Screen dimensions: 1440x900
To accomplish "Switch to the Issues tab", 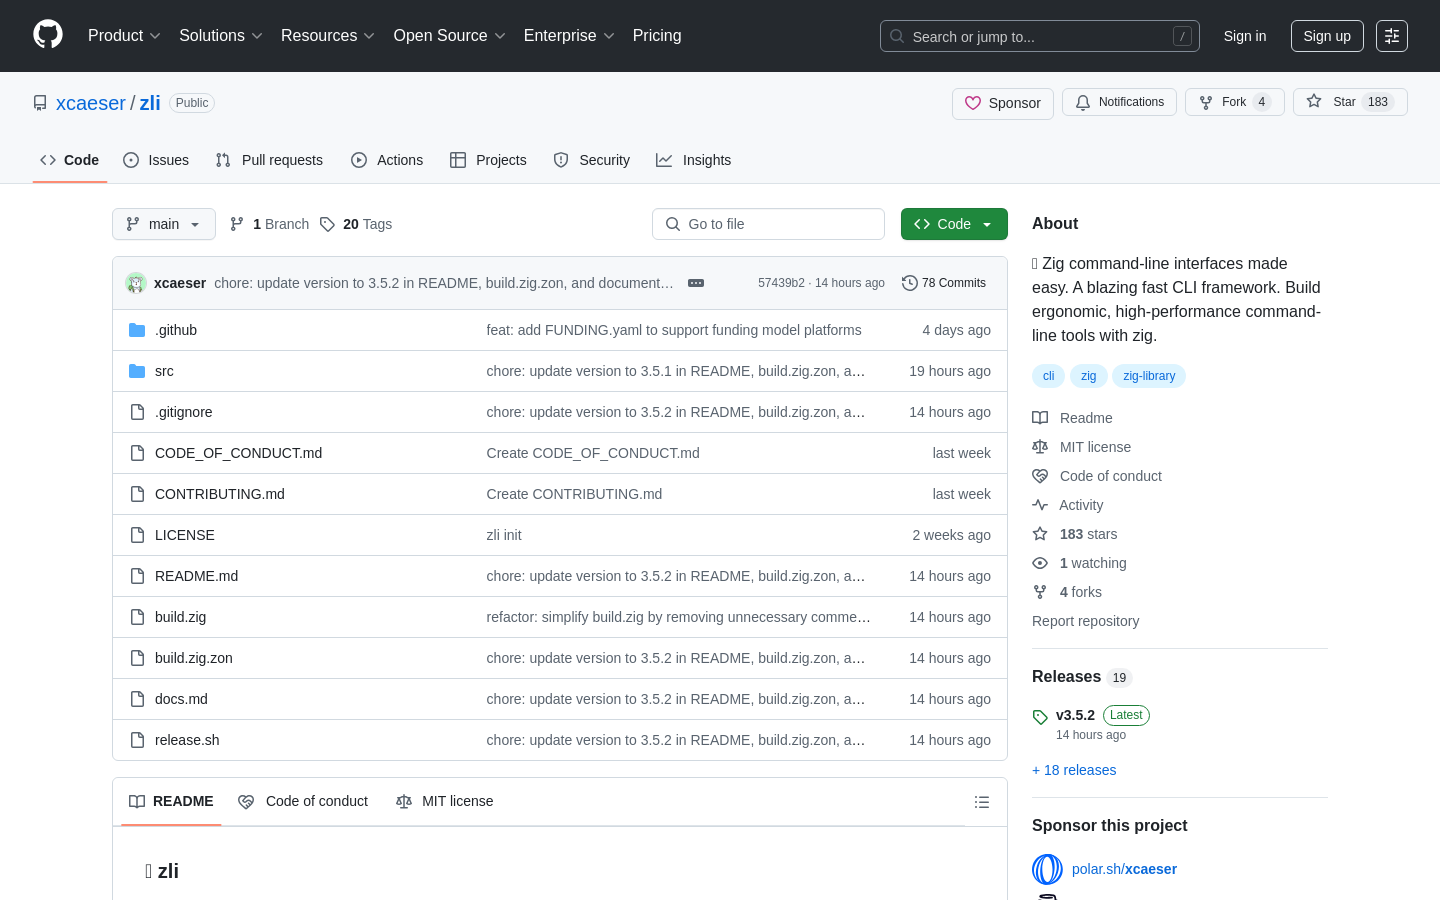I will point(156,160).
